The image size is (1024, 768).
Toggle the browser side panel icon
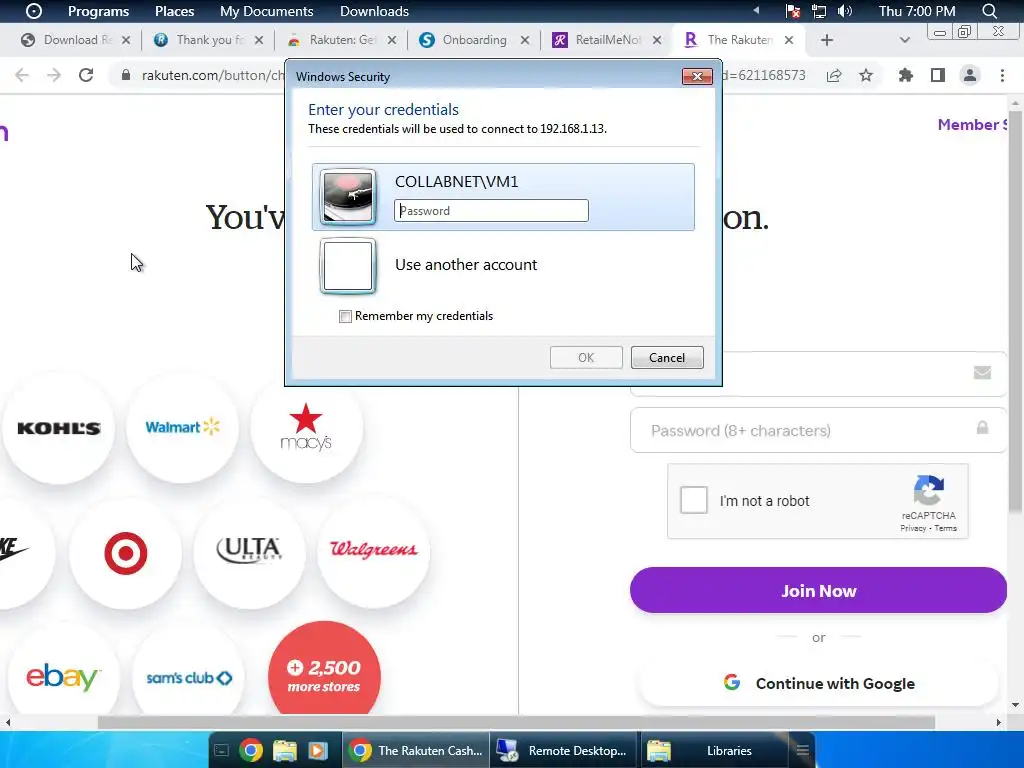pos(938,75)
